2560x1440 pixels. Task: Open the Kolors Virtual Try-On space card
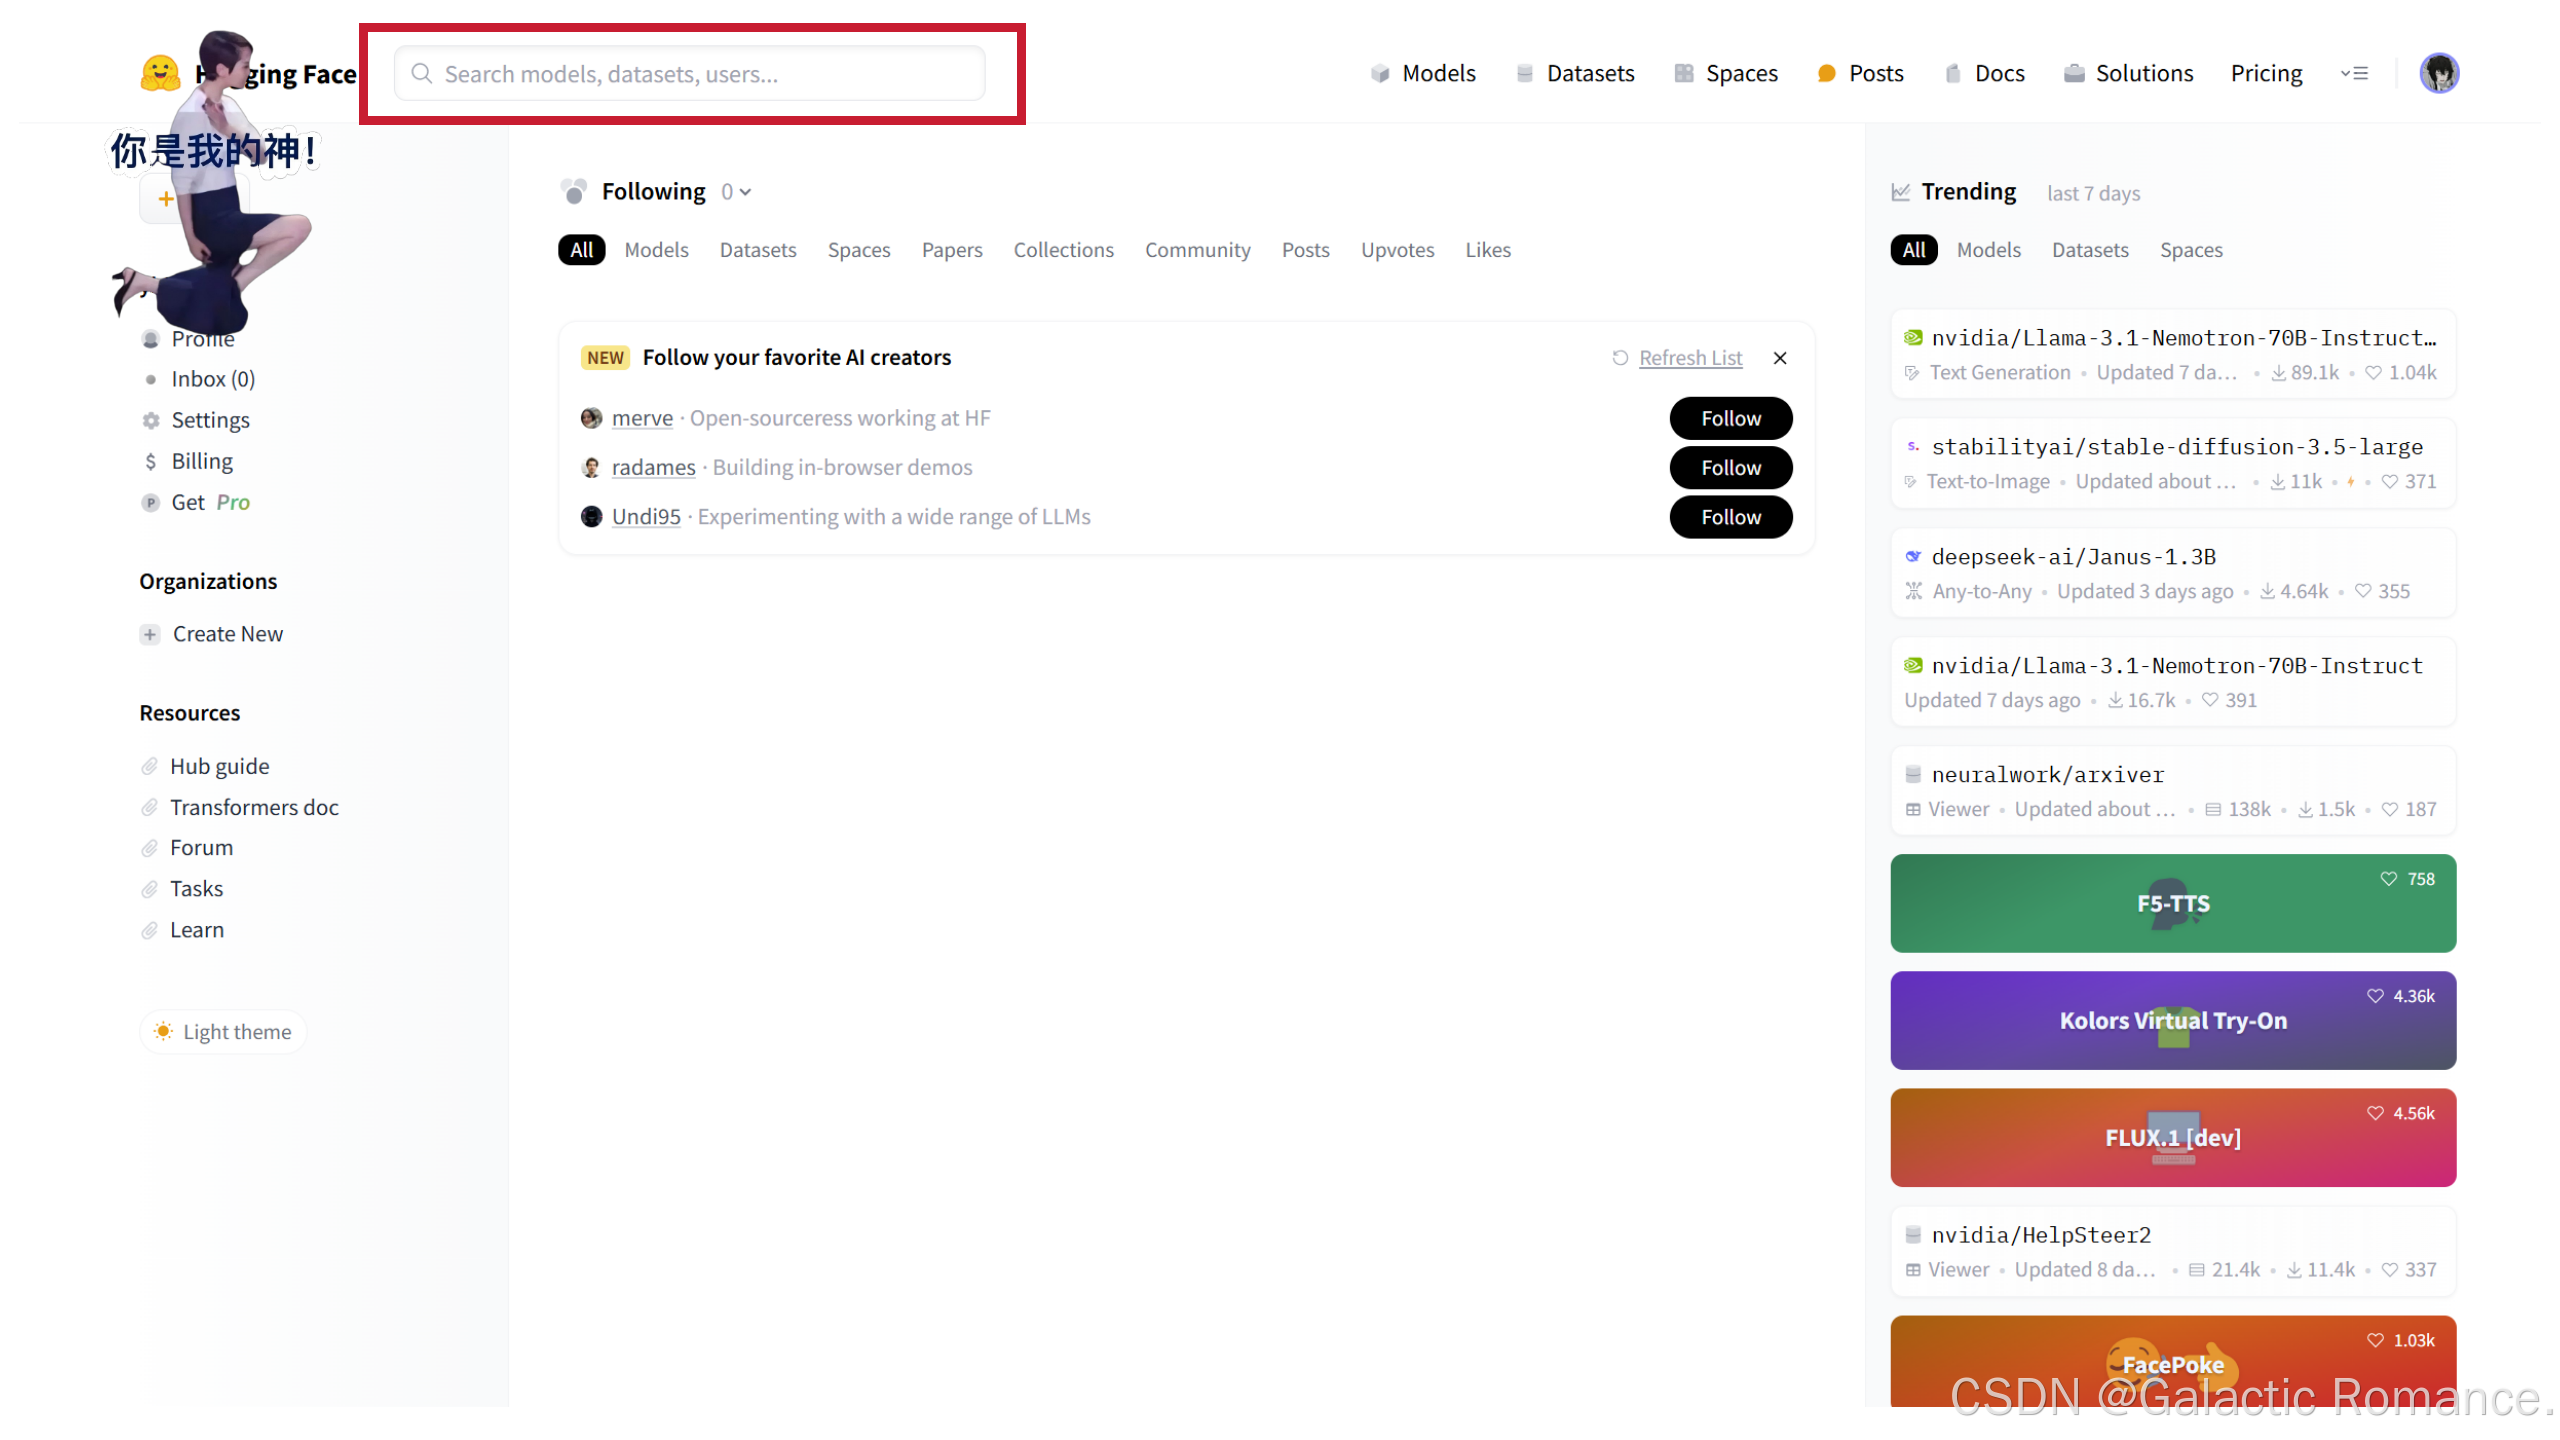[x=2172, y=1020]
